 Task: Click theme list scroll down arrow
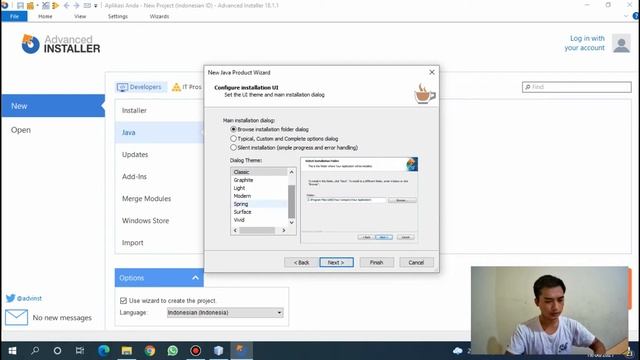pos(291,222)
